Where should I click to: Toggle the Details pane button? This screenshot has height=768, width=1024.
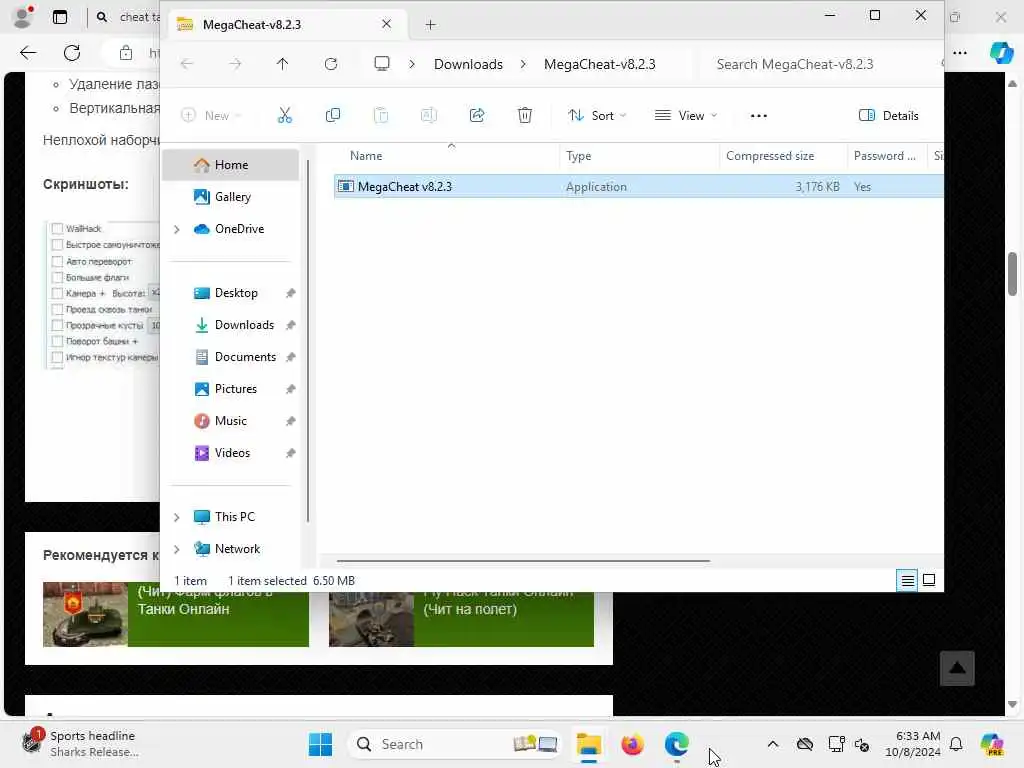point(889,116)
